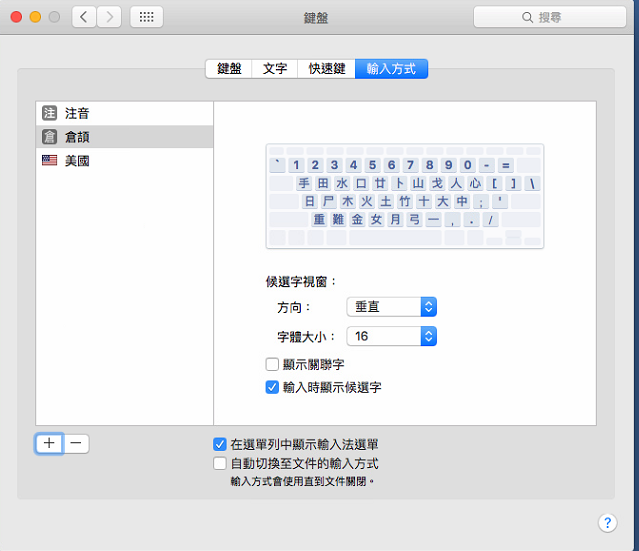Screen dimensions: 639x551
Task: Click the 弓 key on keyboard preview
Action: pos(414,219)
